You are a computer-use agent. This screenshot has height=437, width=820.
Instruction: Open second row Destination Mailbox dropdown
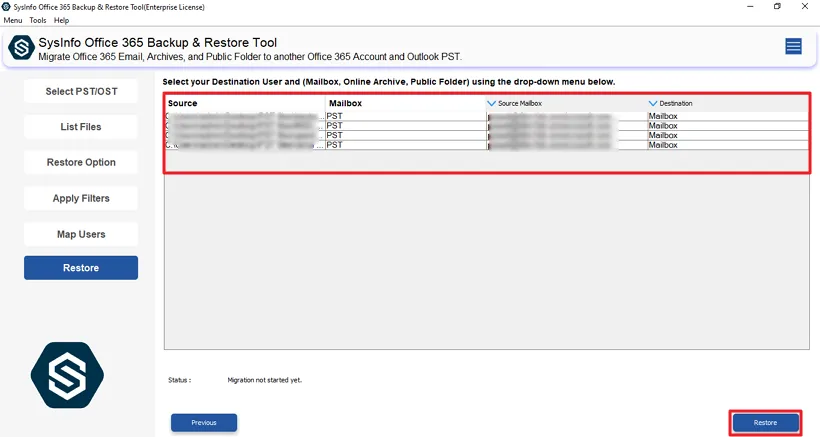[x=728, y=125]
